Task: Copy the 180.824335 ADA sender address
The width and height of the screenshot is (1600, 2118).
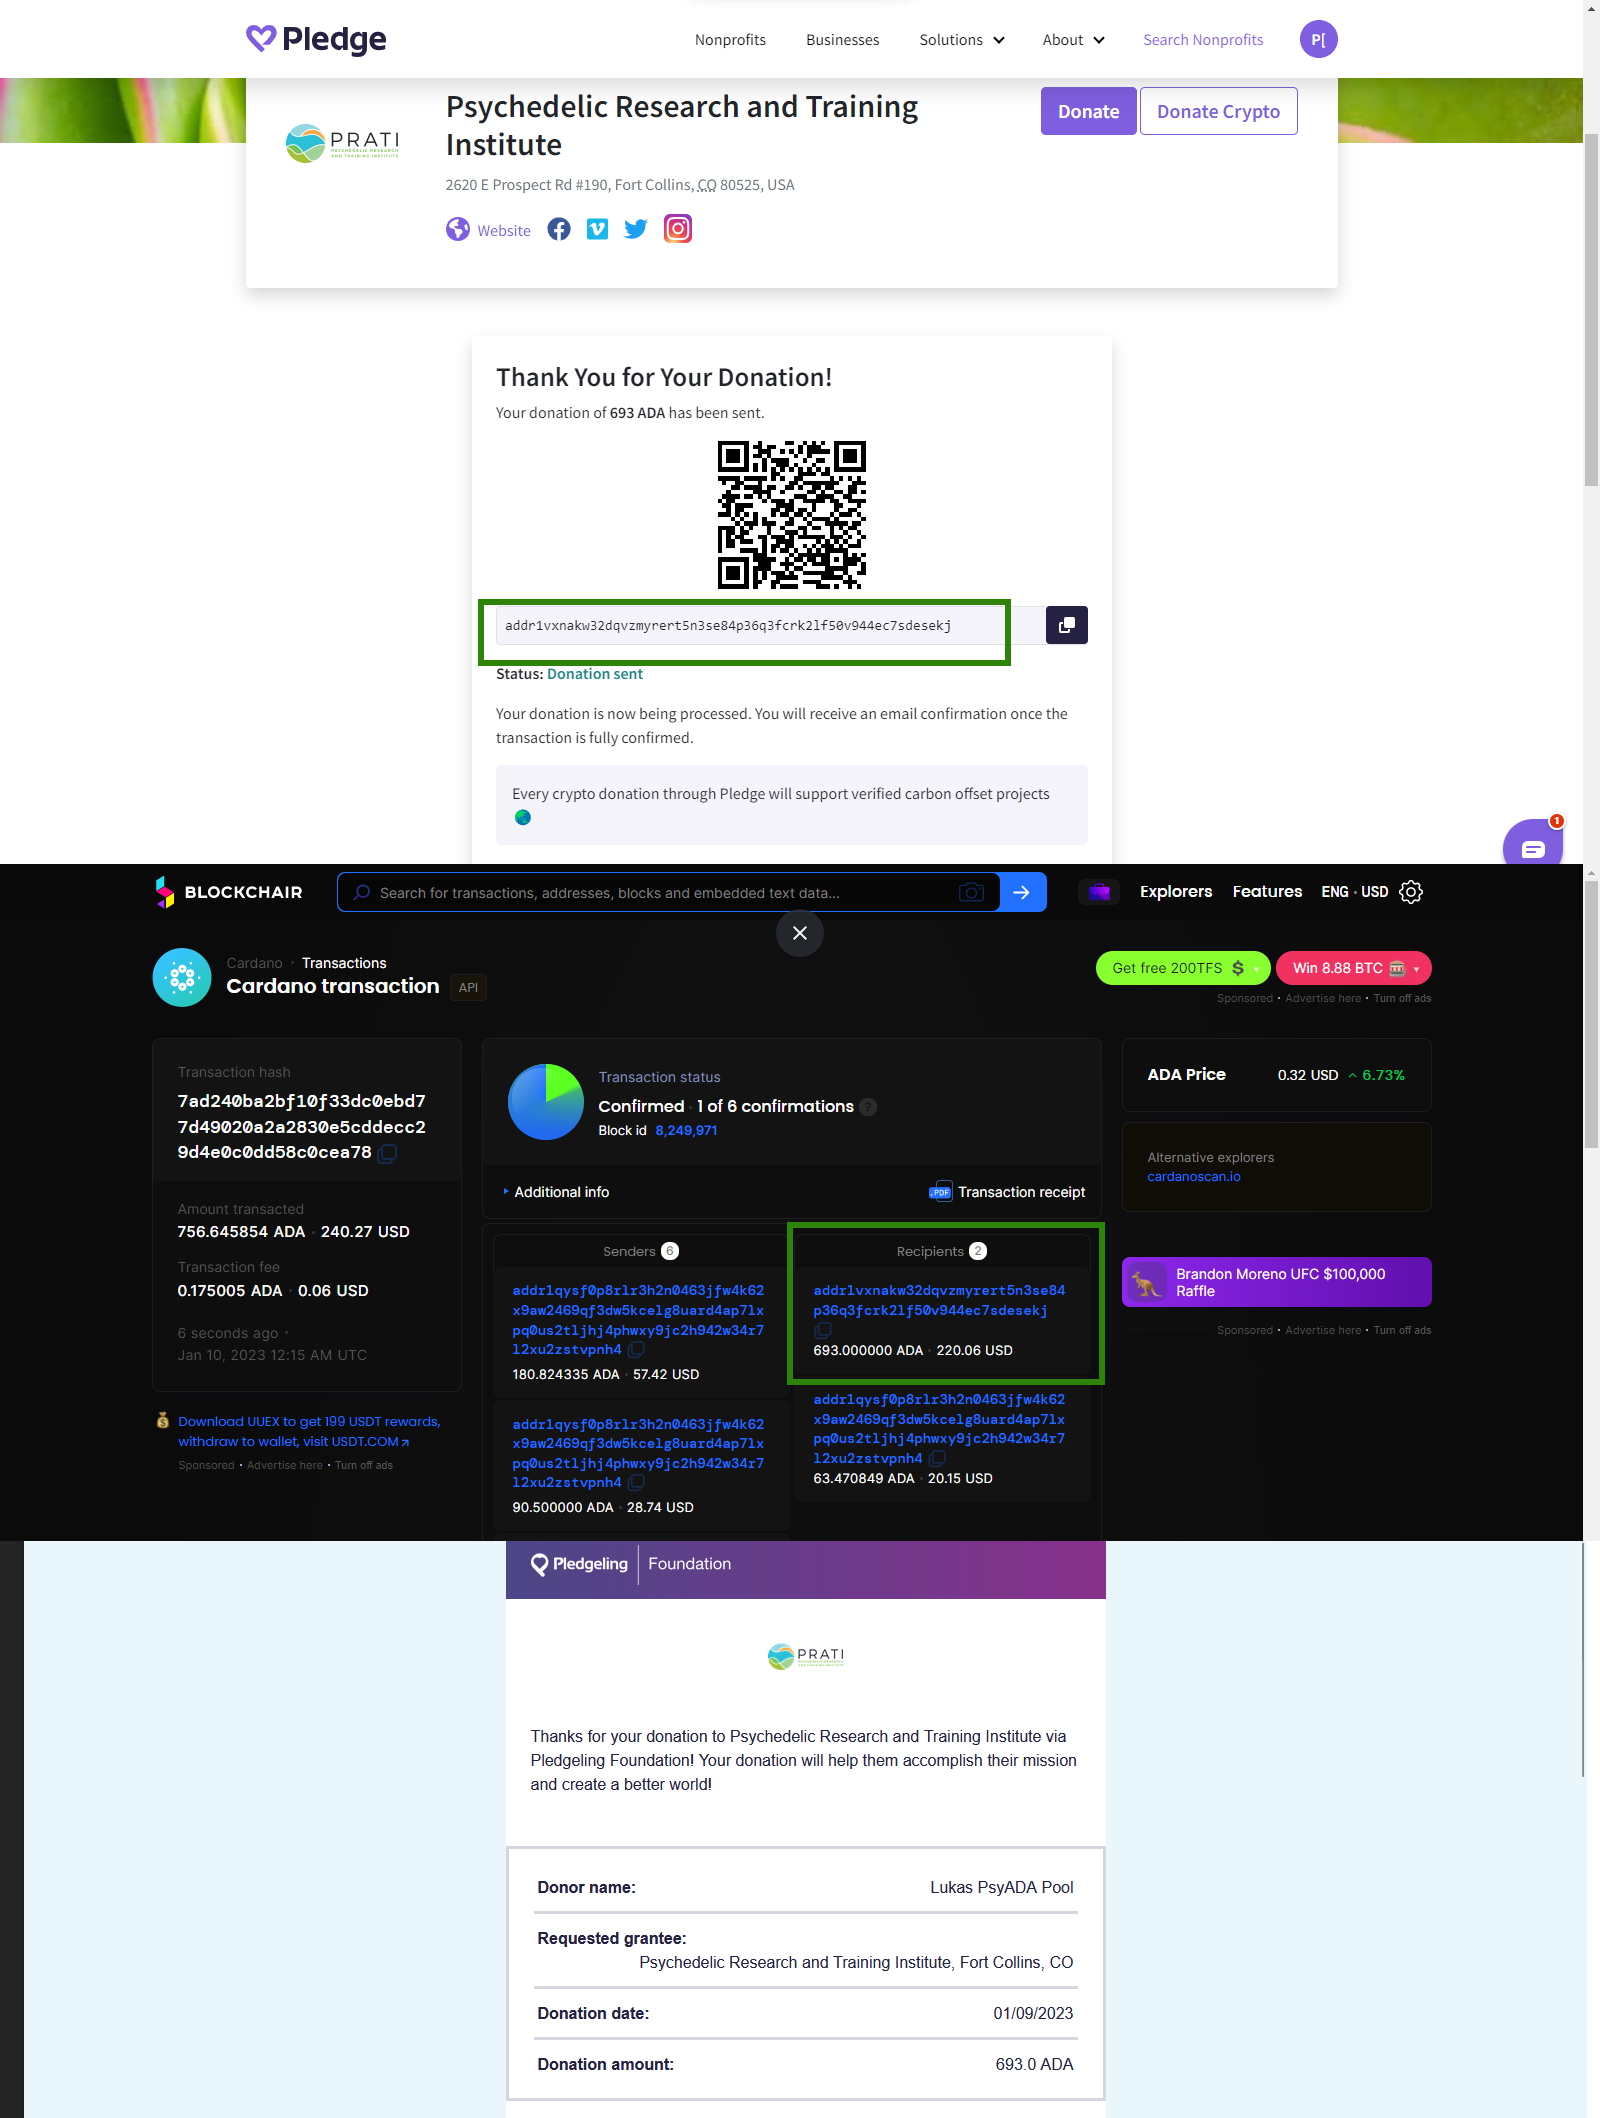Action: (636, 1349)
